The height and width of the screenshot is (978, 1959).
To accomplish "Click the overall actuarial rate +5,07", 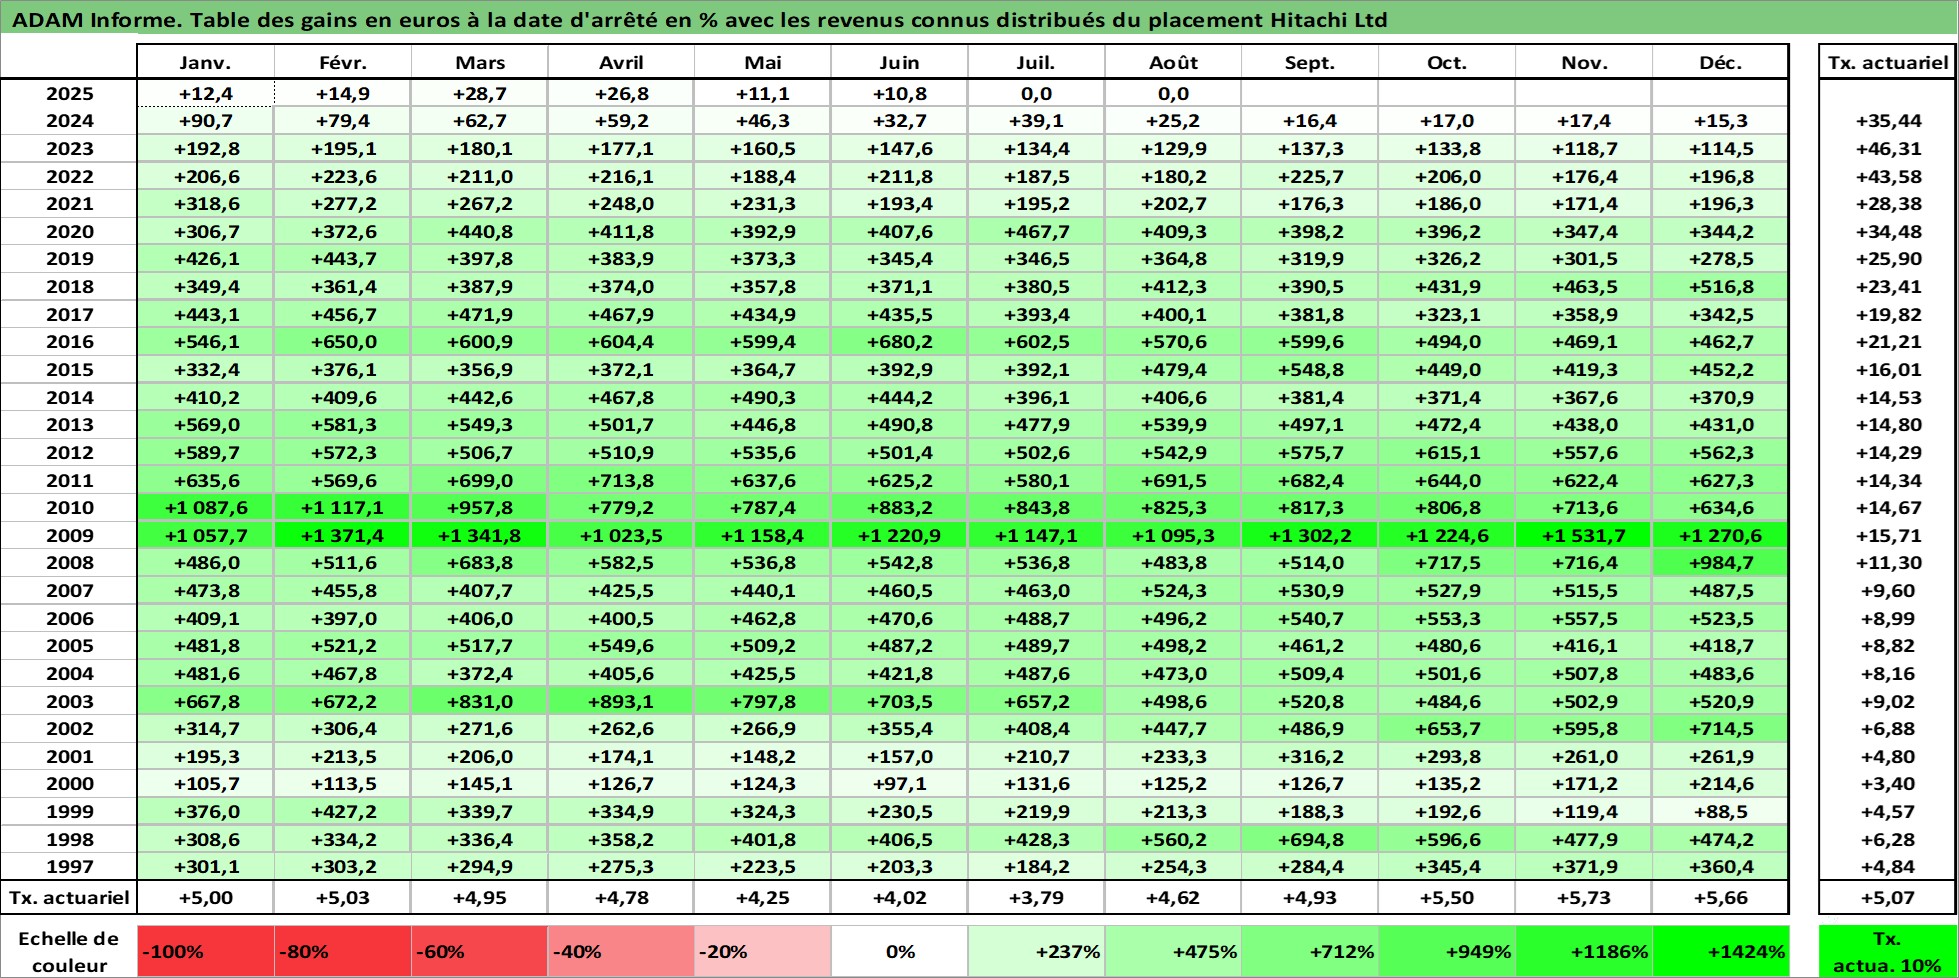I will click(x=1888, y=898).
